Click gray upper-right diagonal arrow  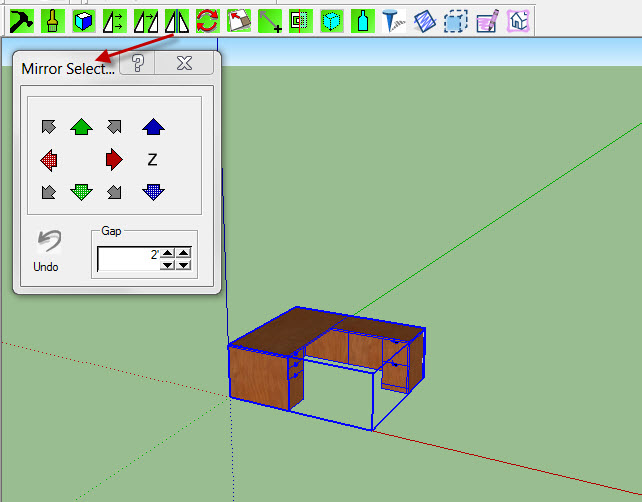tap(114, 127)
